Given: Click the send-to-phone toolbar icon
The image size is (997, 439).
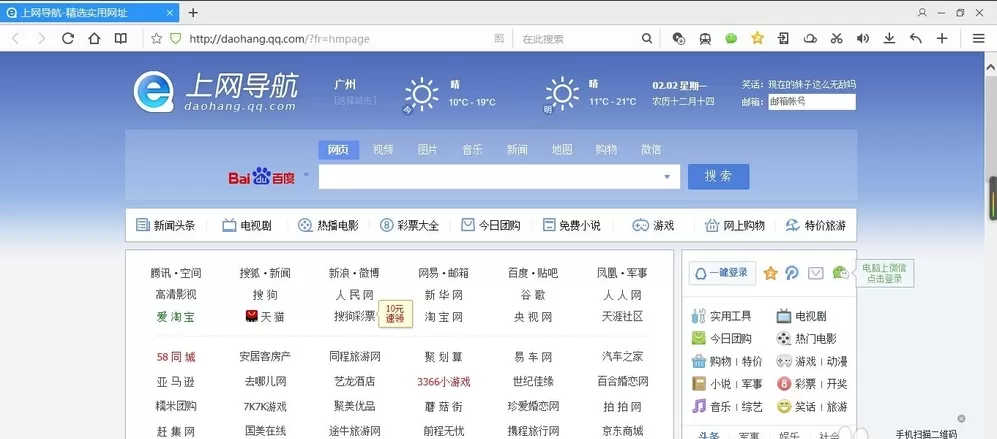Looking at the screenshot, I should pos(783,39).
